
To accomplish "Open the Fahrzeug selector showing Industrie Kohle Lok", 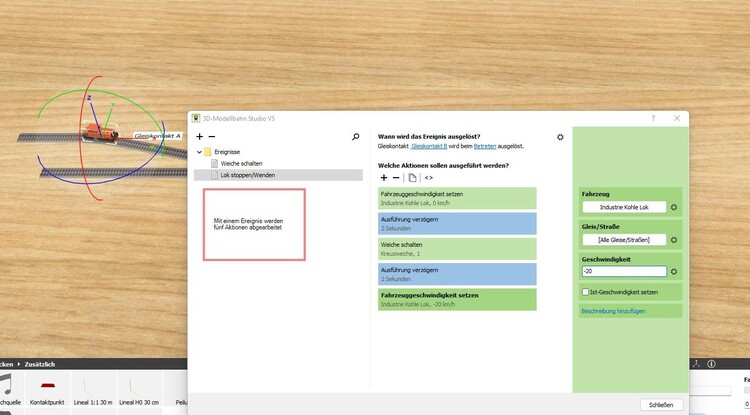I will tap(624, 207).
